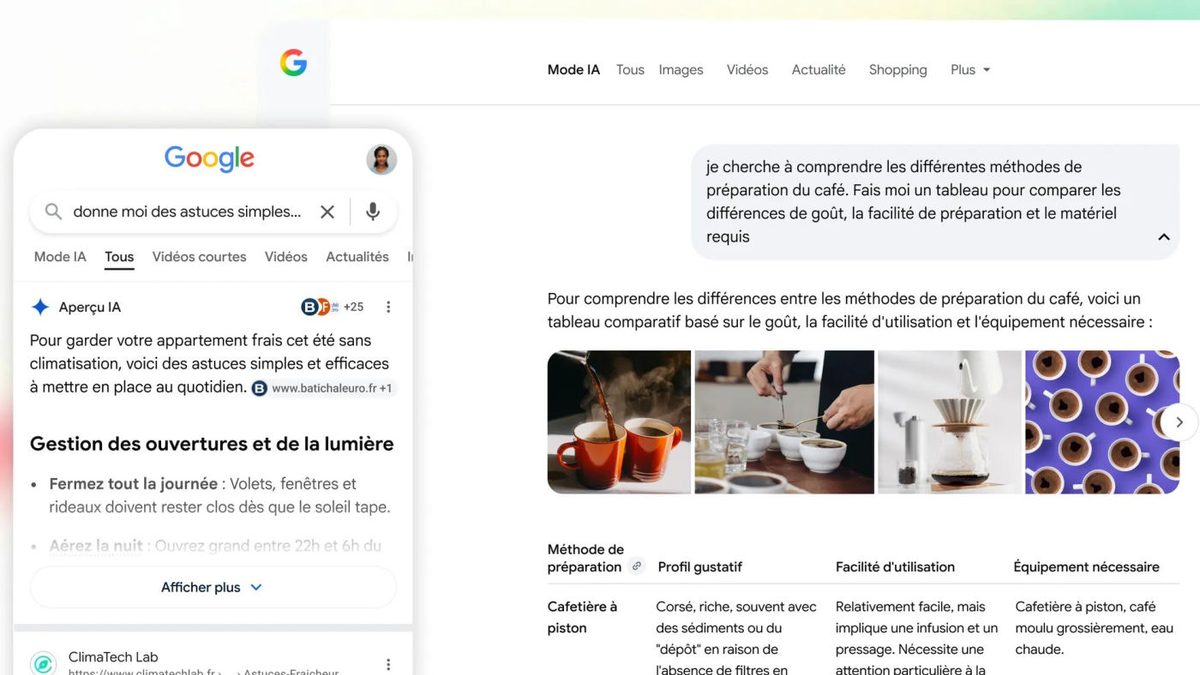Viewport: 1200px width, 675px height.
Task: Advance image carousel with right arrow
Action: click(1179, 422)
